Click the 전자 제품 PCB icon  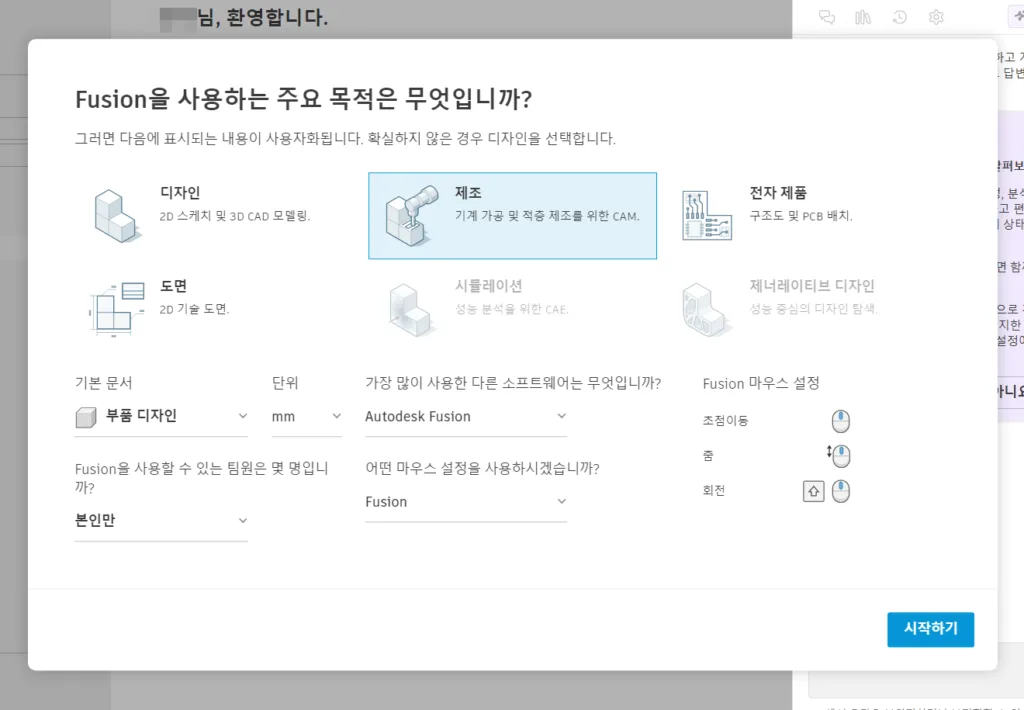pos(707,216)
